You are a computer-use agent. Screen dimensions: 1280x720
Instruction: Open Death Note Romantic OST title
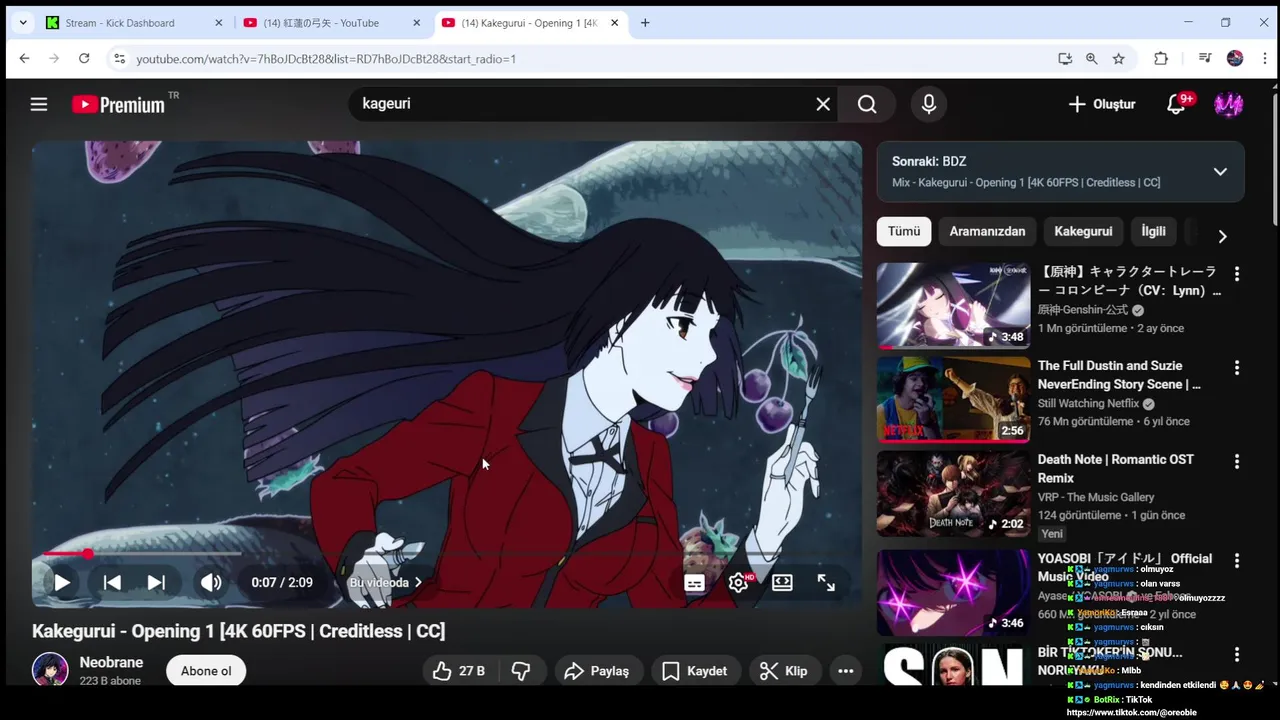click(x=1116, y=469)
